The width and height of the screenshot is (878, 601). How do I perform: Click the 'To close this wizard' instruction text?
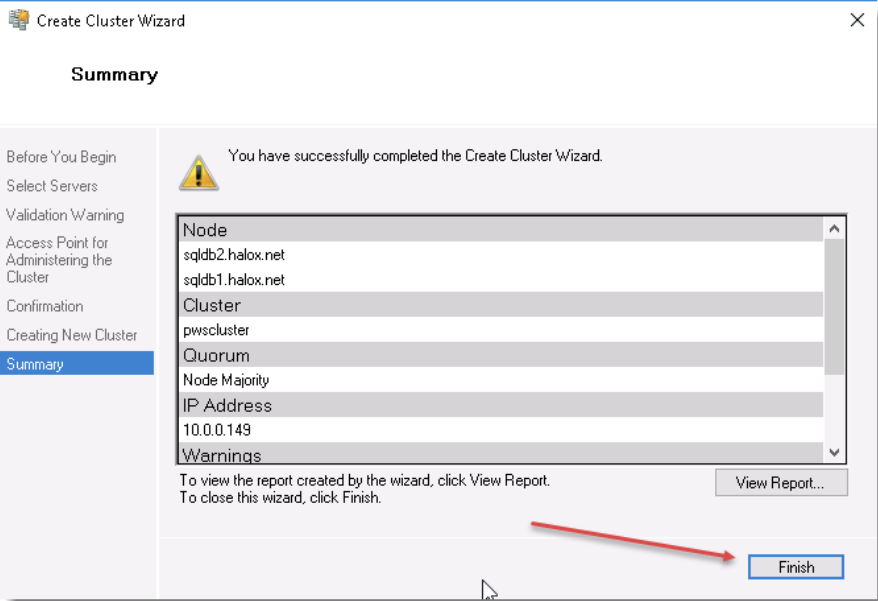[x=280, y=497]
